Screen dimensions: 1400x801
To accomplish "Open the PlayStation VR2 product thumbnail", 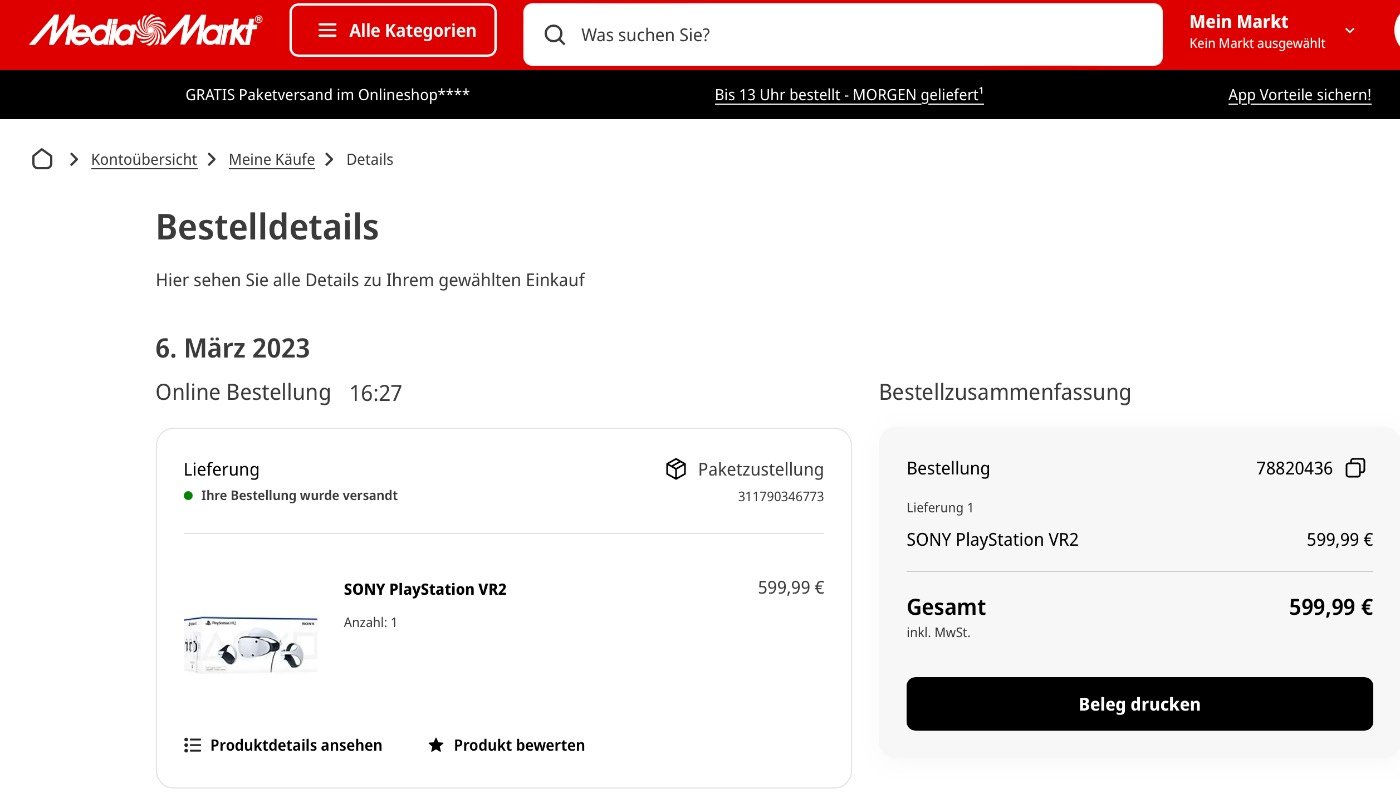I will click(x=251, y=644).
